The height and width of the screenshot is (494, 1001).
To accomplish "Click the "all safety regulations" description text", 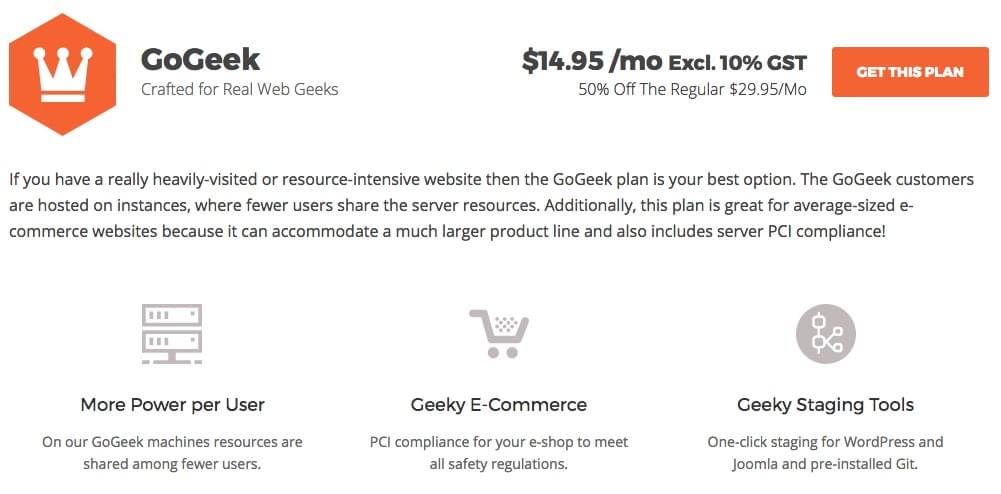I will pos(498,464).
